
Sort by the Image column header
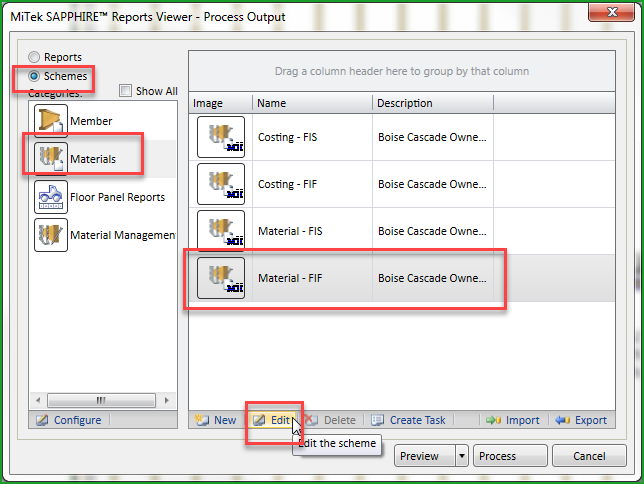click(221, 103)
